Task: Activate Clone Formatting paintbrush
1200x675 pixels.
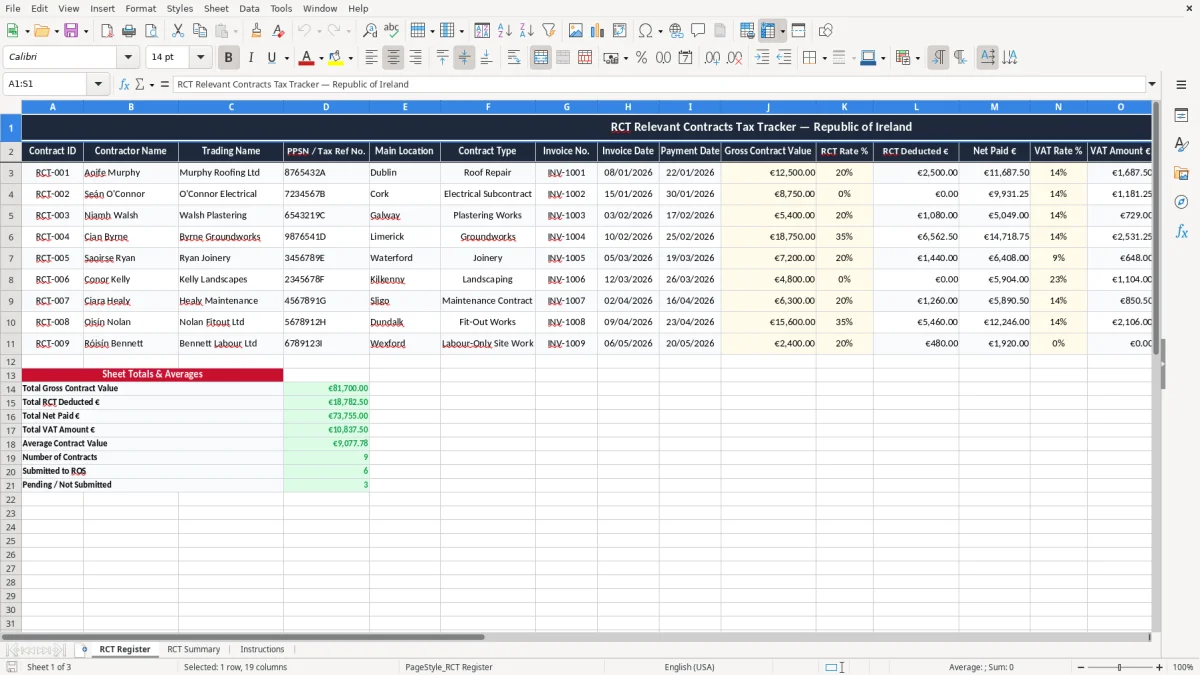Action: tap(256, 31)
